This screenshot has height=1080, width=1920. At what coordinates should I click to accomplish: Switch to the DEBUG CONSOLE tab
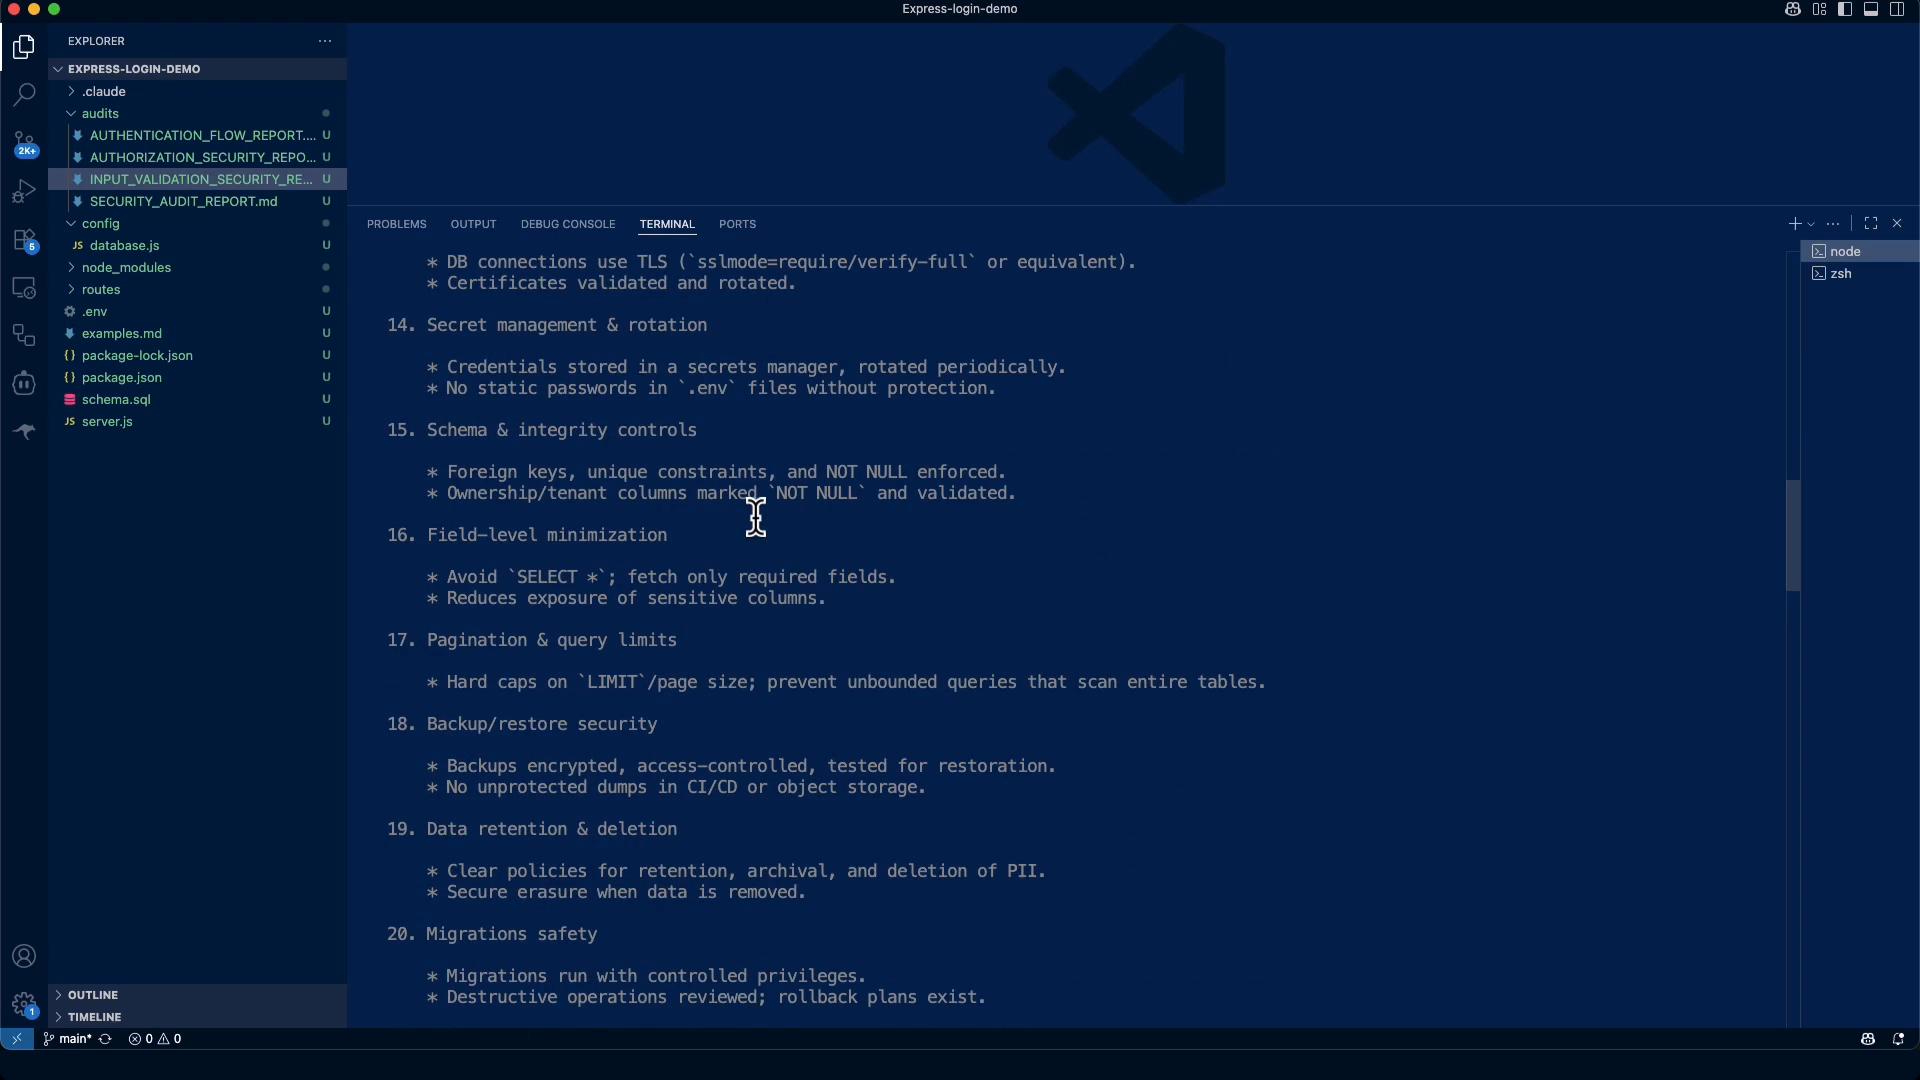point(568,224)
